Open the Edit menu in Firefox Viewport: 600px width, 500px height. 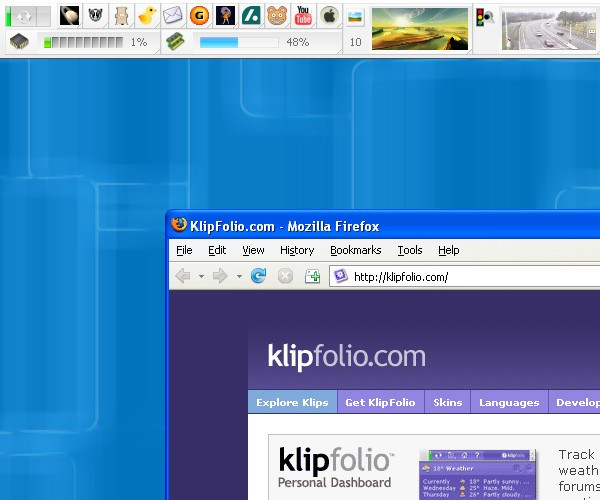[x=217, y=250]
